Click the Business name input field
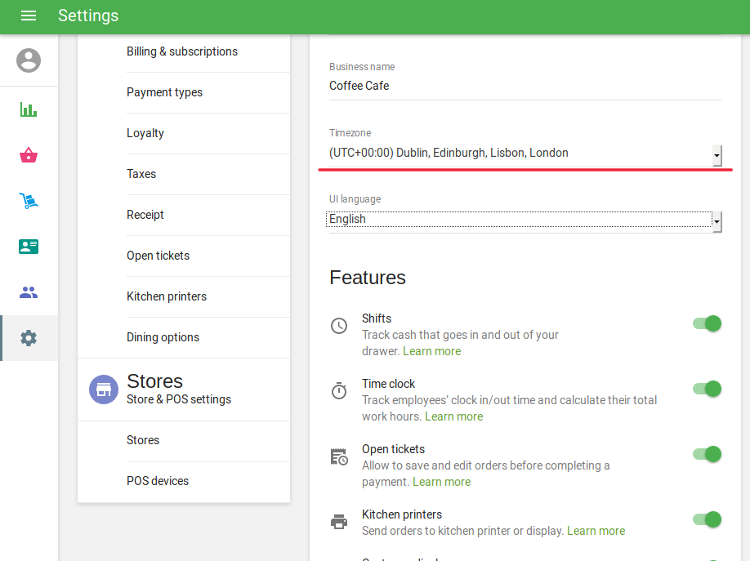Image resolution: width=750 pixels, height=561 pixels. [525, 86]
